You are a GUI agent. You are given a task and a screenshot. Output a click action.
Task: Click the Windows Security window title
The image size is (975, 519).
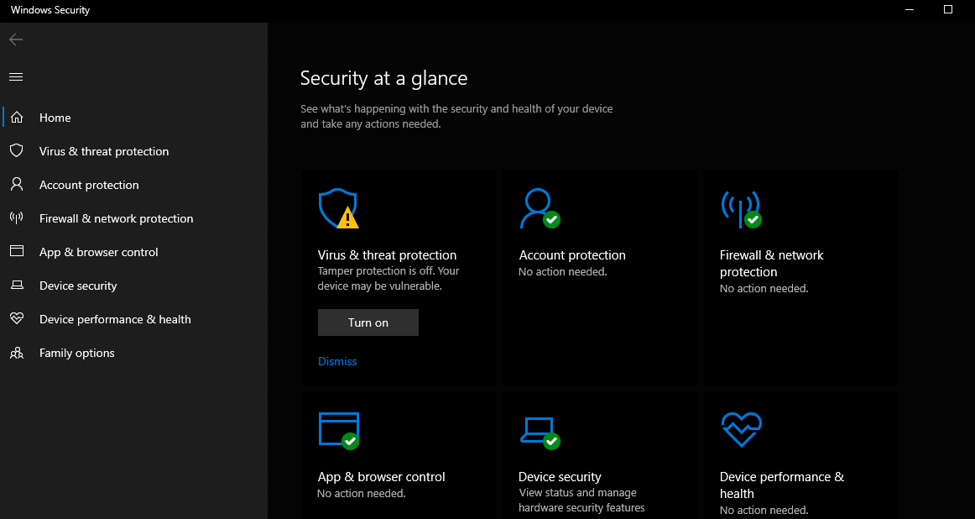tap(50, 10)
